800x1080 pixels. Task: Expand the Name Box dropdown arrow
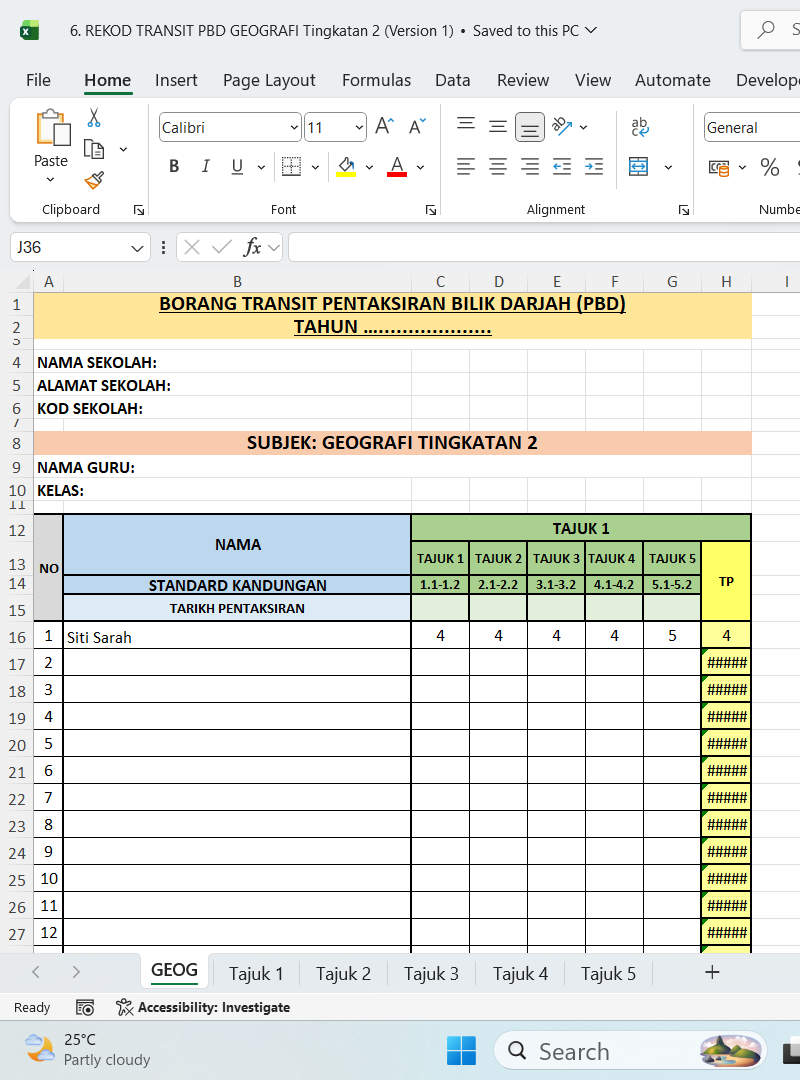pos(137,247)
